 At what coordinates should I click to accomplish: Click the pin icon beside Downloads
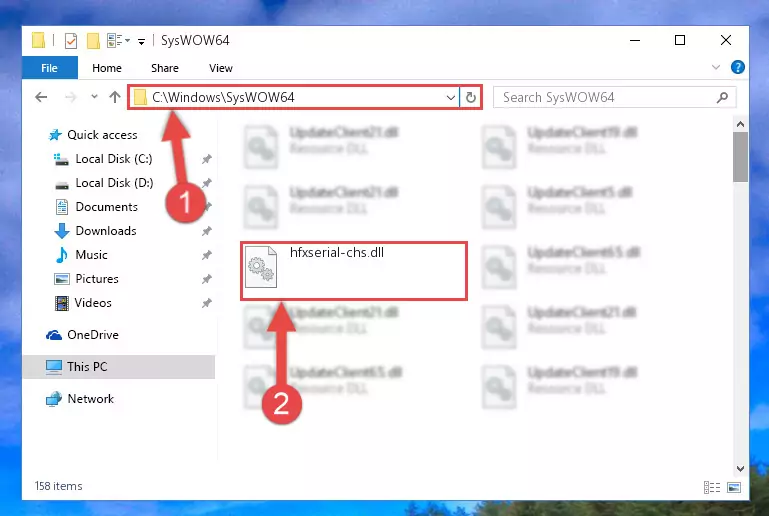[x=206, y=231]
